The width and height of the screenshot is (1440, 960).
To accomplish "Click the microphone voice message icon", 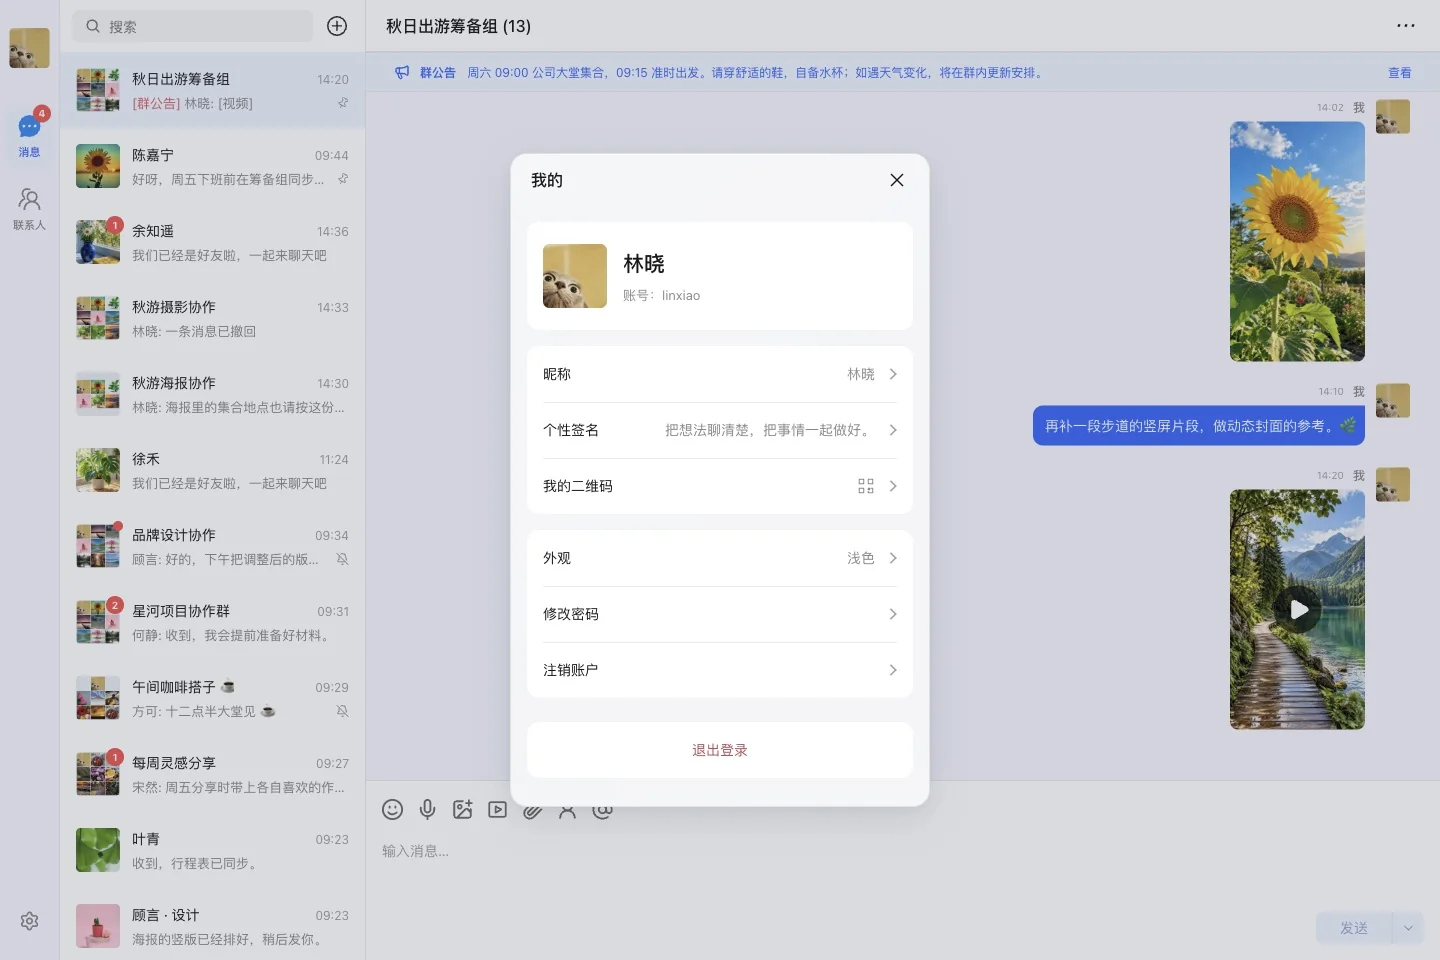I will [x=427, y=810].
